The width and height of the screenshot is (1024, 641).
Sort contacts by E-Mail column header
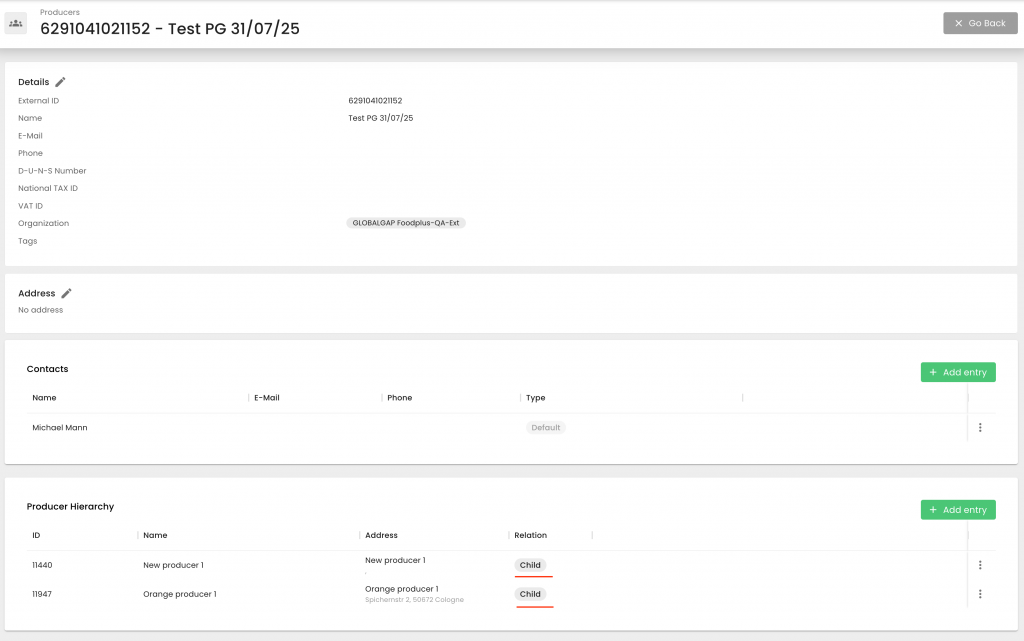(x=267, y=398)
